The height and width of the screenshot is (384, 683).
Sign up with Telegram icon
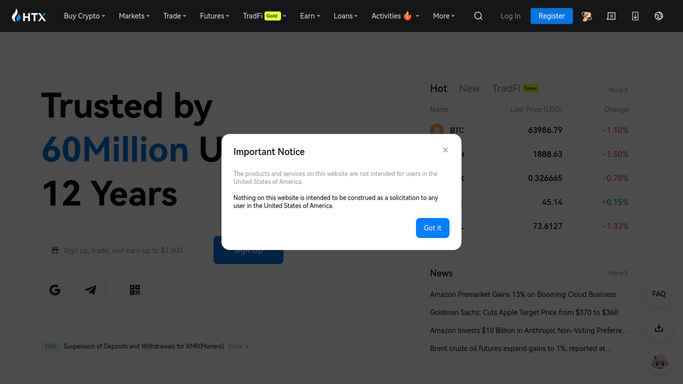(x=91, y=290)
